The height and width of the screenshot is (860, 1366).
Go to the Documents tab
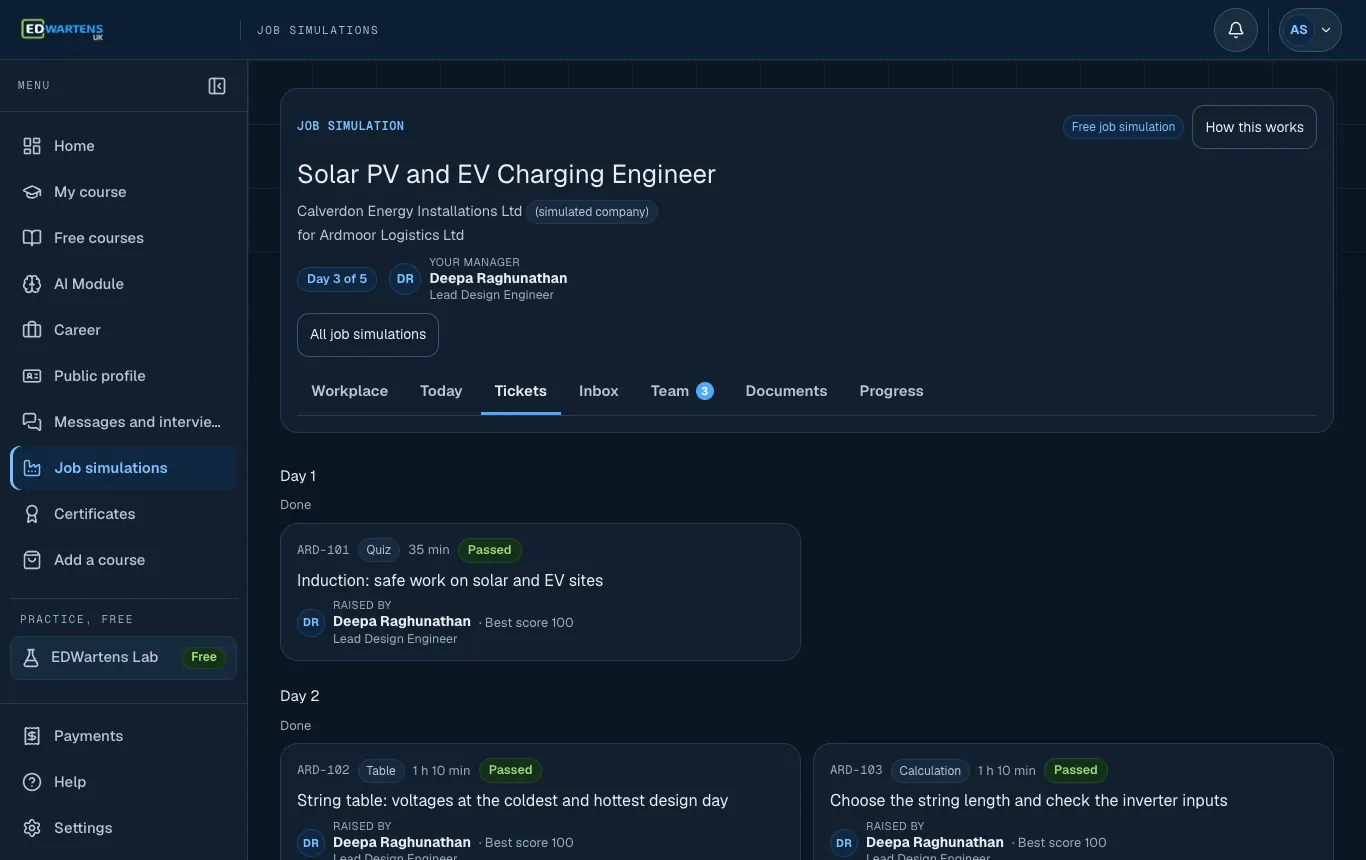tap(786, 391)
